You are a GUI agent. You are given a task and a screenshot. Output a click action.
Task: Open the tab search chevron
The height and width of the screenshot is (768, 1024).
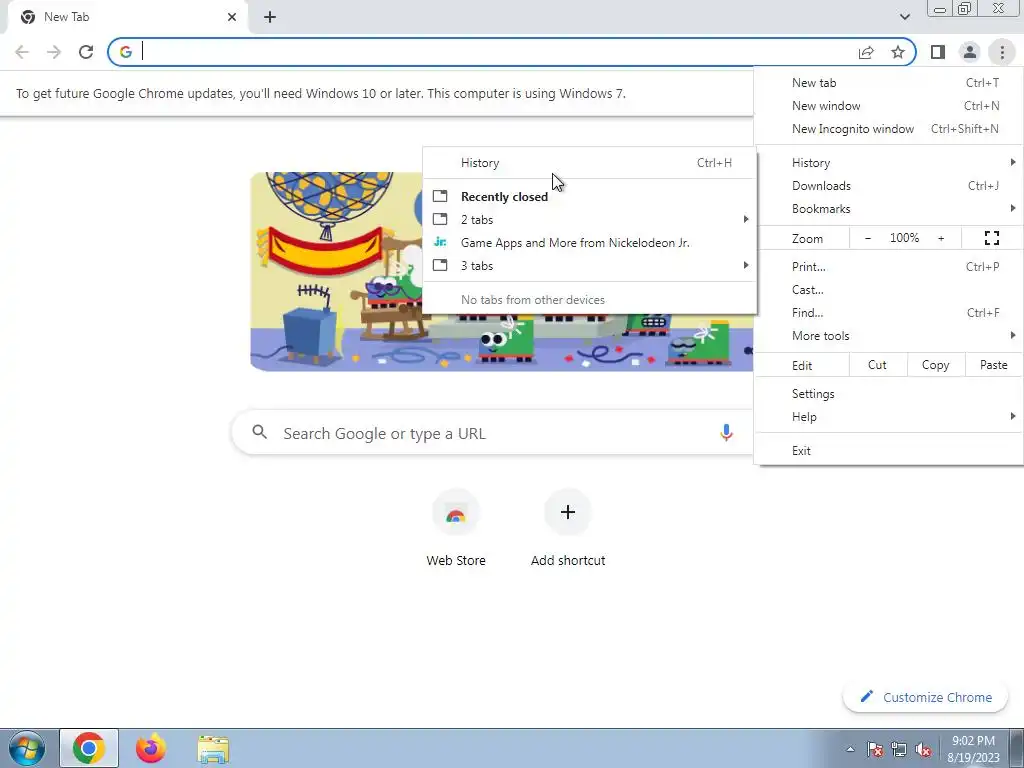tap(904, 17)
